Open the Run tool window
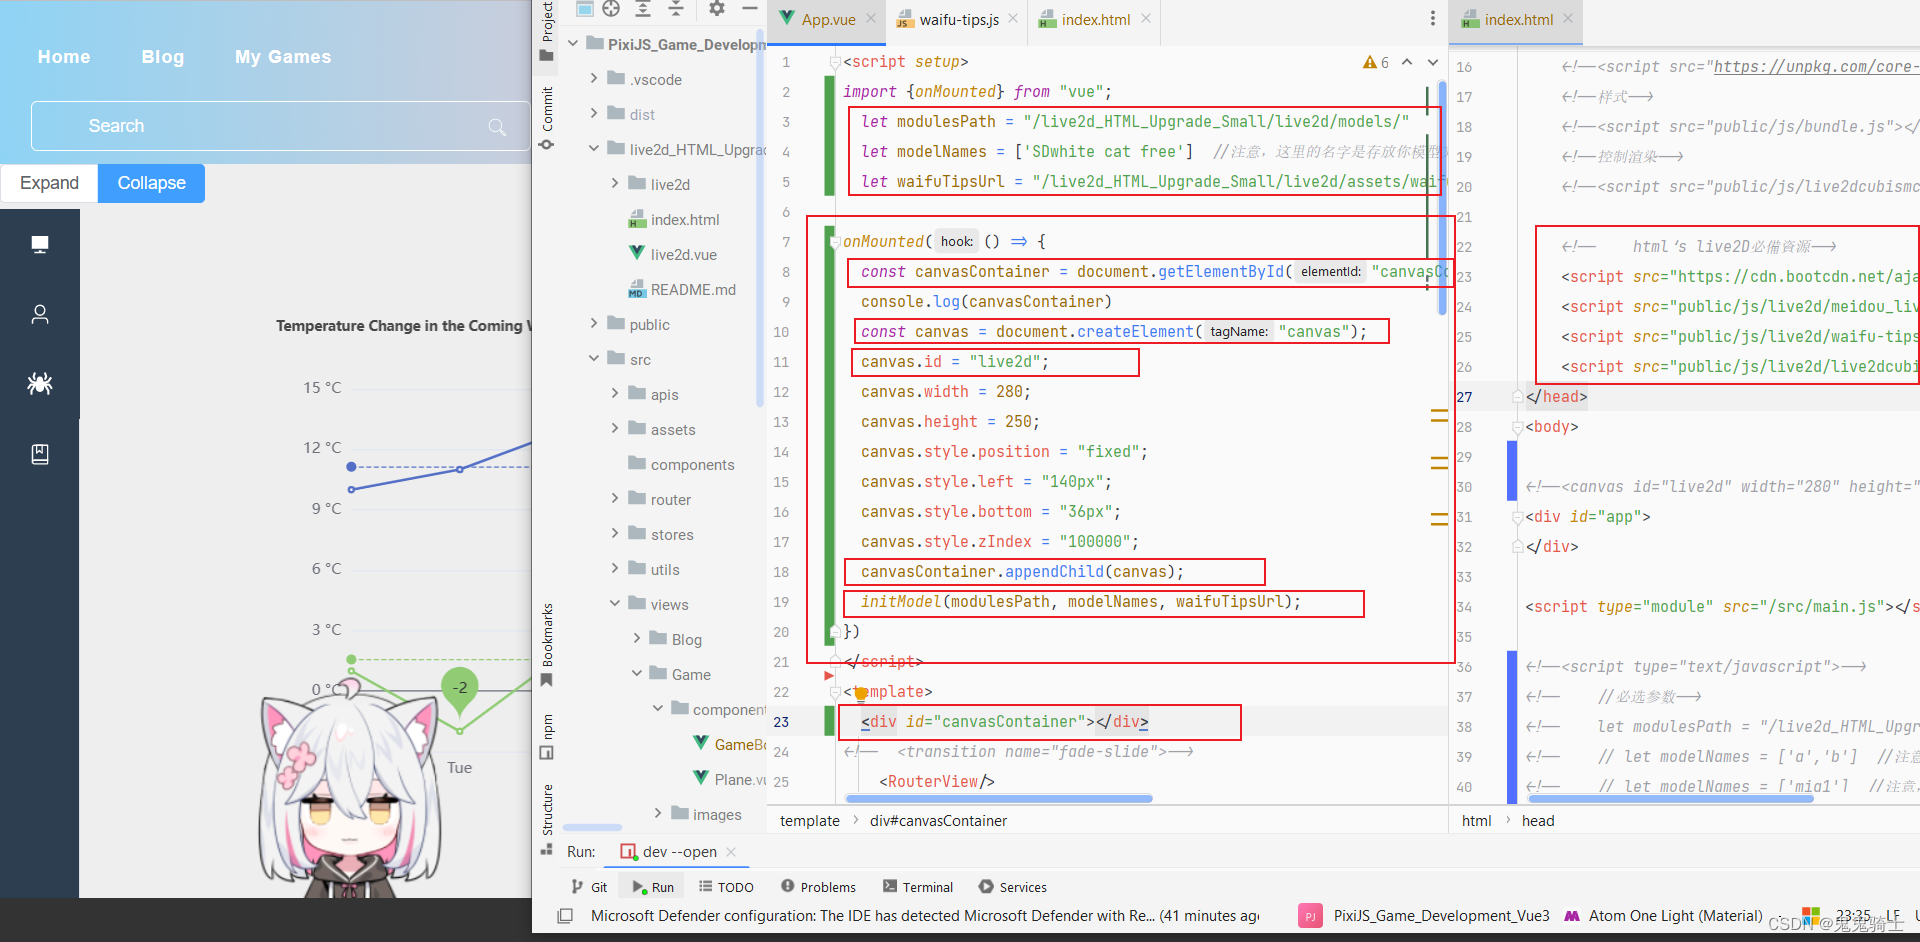The width and height of the screenshot is (1920, 942). click(x=653, y=887)
